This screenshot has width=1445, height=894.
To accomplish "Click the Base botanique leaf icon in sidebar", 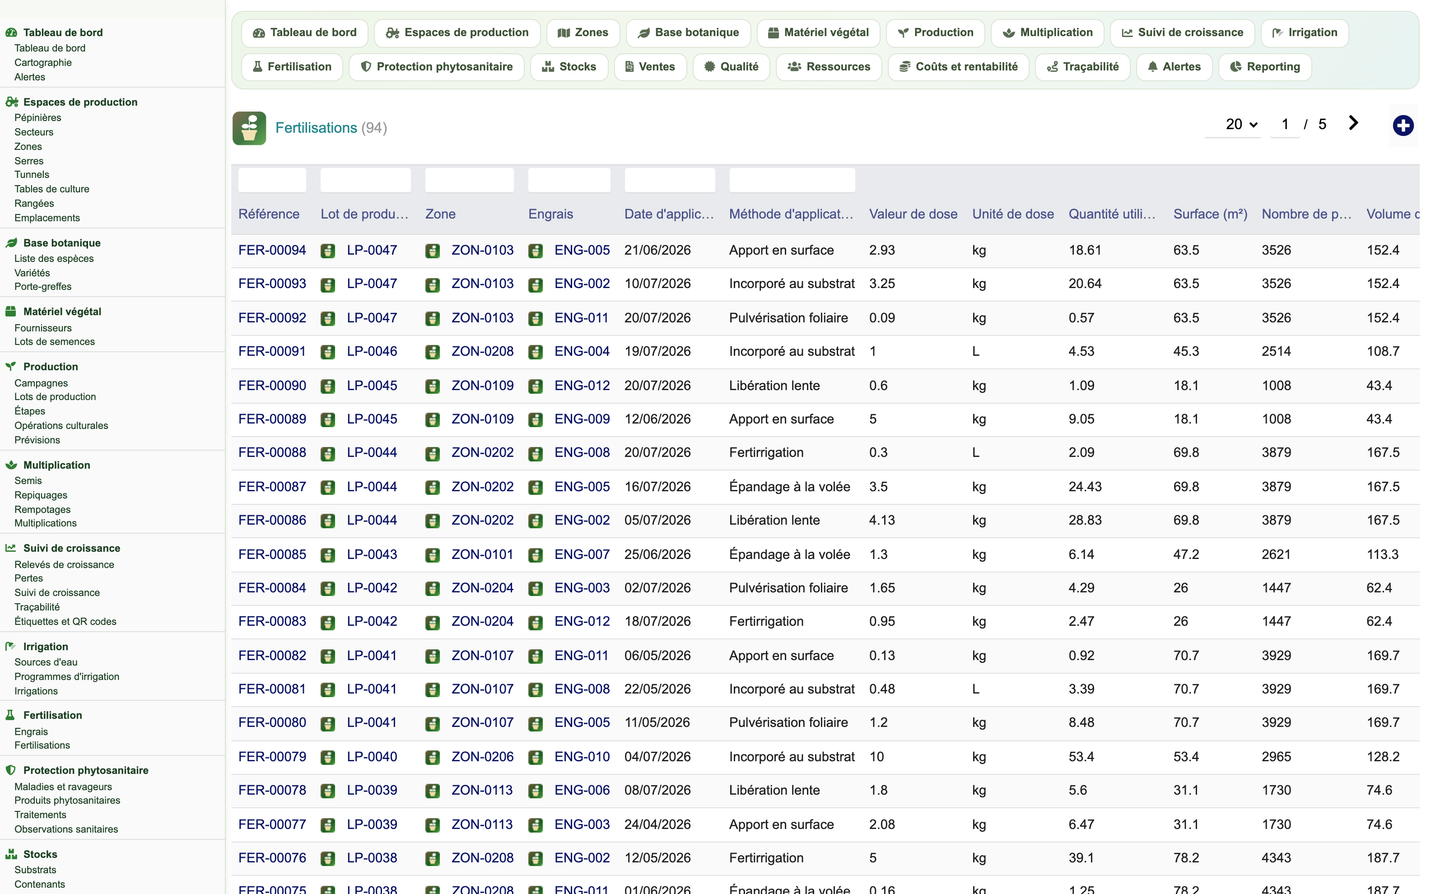I will pos(11,243).
